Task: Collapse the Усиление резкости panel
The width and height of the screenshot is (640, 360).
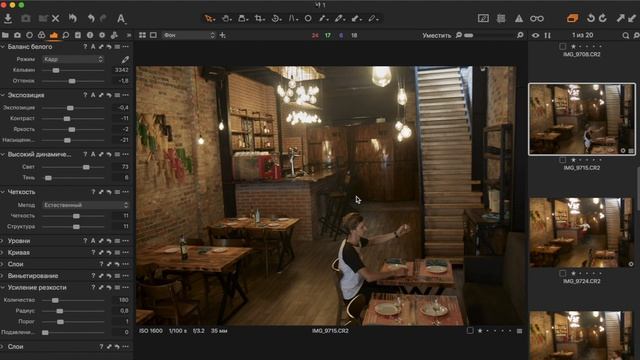Action: (3, 288)
